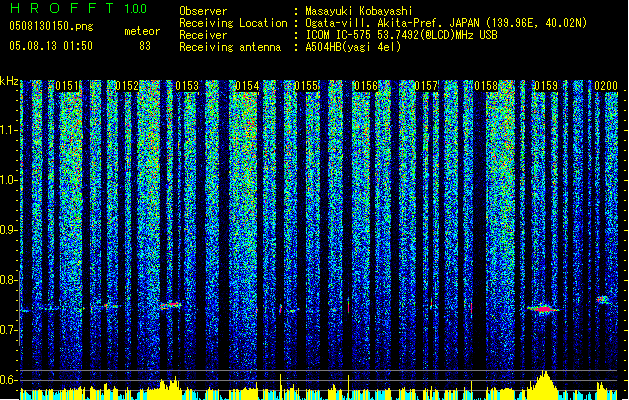Click the 0.8 frequency axis label
This screenshot has height=400, width=629.
click(x=9, y=280)
